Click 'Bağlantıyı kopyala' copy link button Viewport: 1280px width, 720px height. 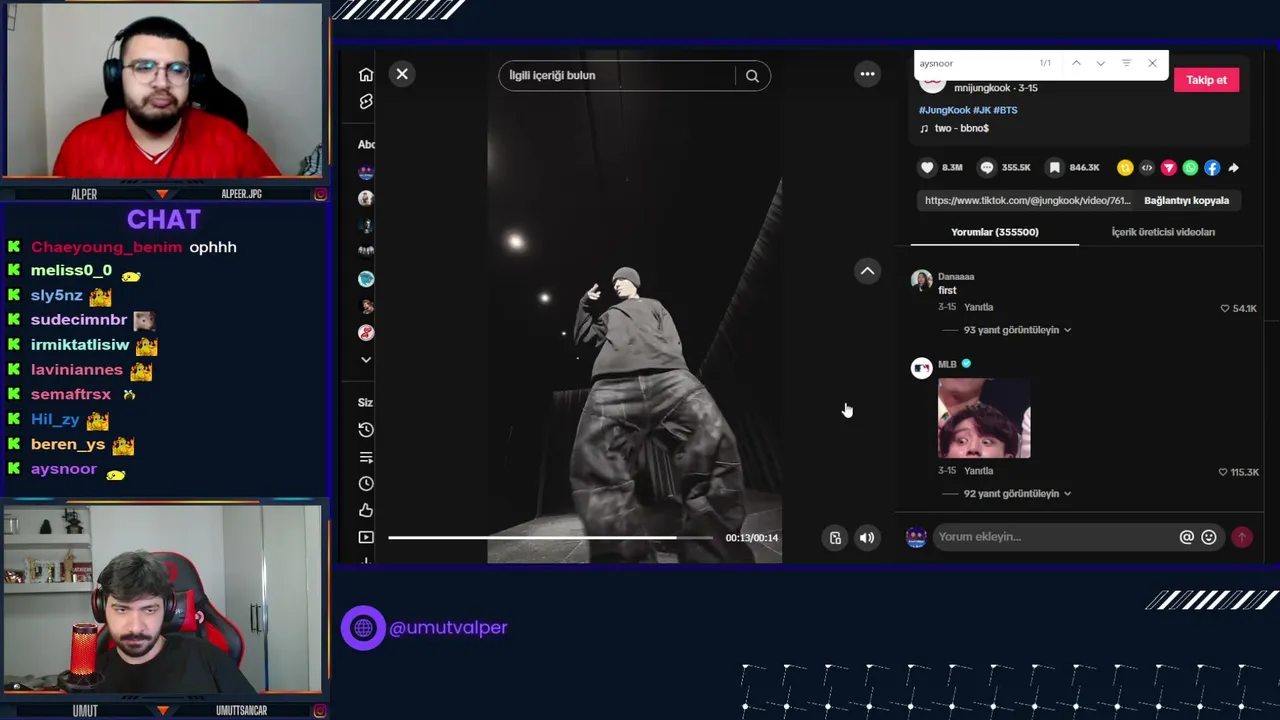1186,200
